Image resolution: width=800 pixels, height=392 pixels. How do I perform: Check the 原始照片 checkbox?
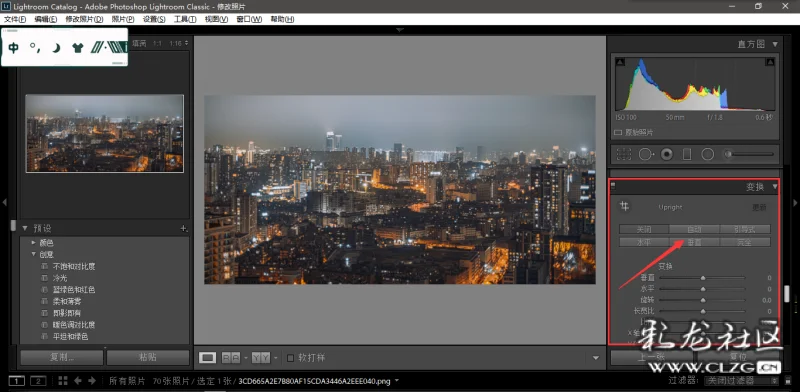pos(618,132)
